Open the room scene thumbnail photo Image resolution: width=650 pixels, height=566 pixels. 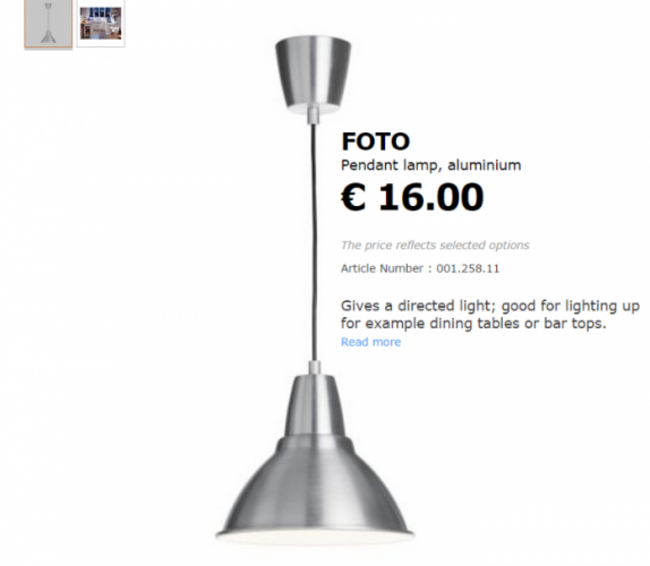click(101, 23)
